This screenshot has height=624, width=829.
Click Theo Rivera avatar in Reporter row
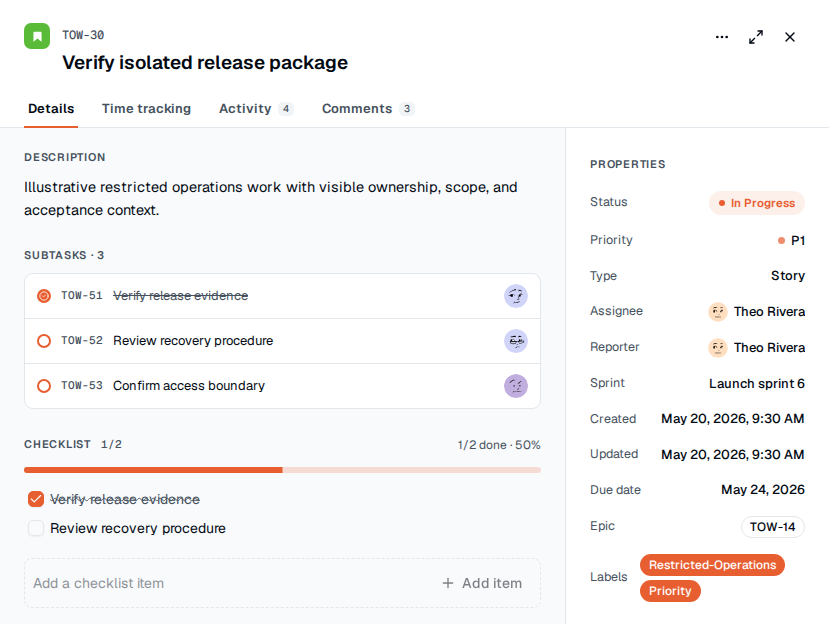coord(717,347)
